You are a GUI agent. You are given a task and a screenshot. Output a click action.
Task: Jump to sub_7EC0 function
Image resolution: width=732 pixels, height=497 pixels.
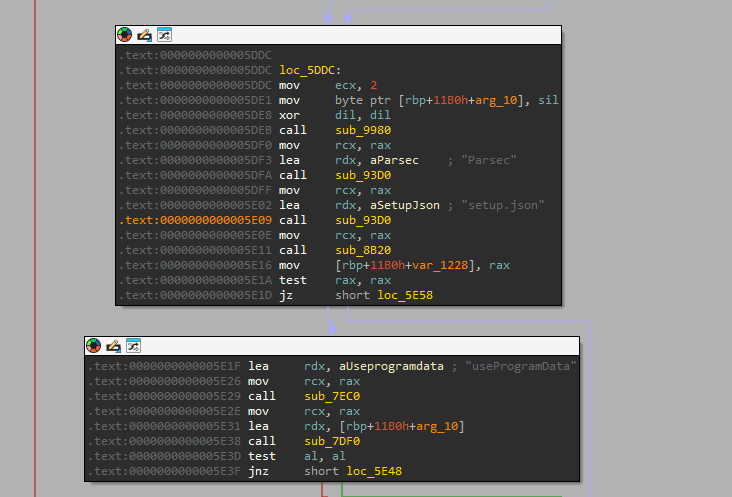click(332, 396)
